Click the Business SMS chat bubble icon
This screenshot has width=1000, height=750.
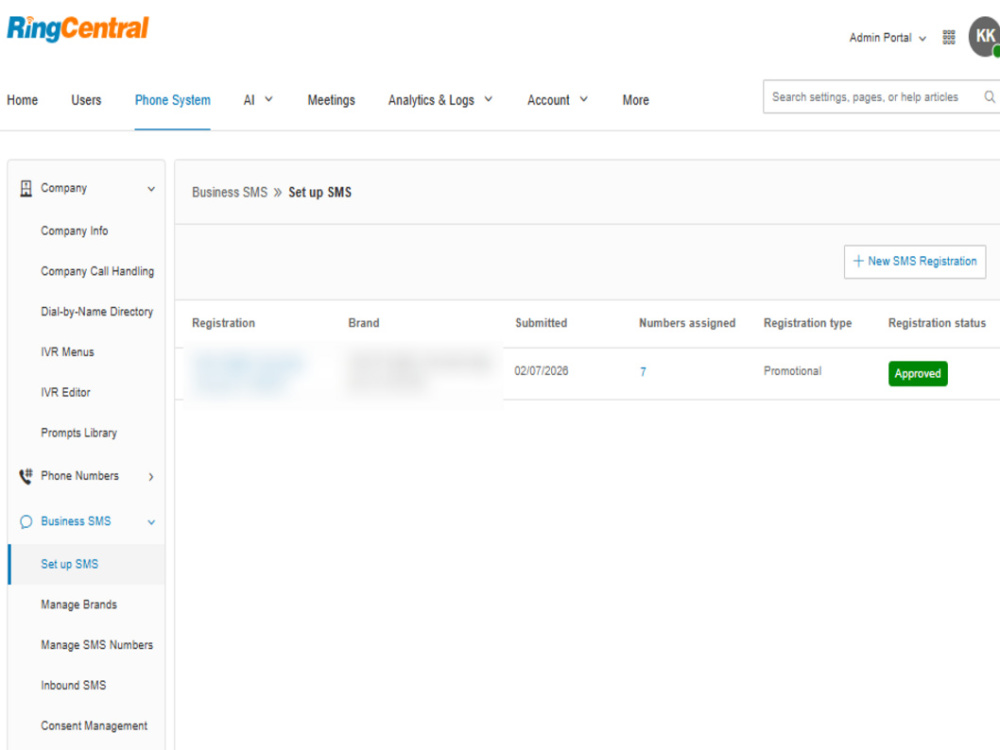click(x=26, y=522)
